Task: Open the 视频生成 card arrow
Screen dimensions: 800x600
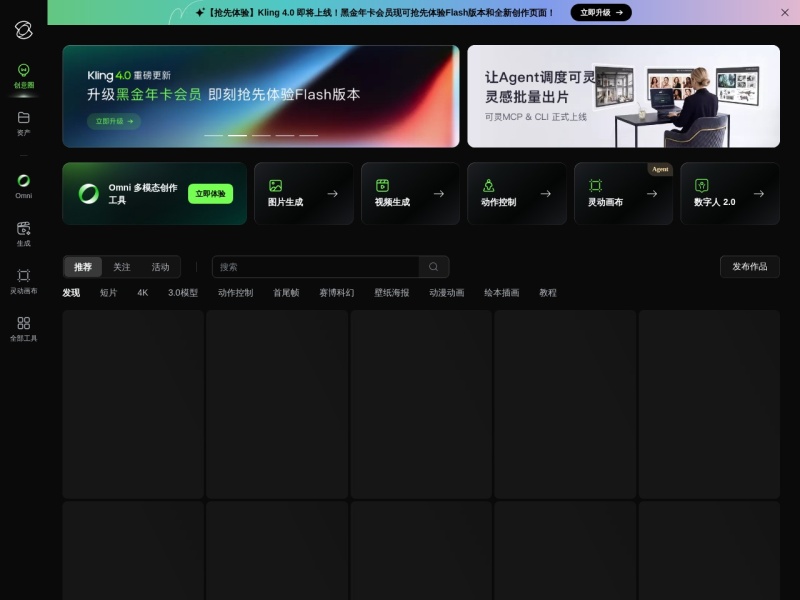Action: click(439, 193)
